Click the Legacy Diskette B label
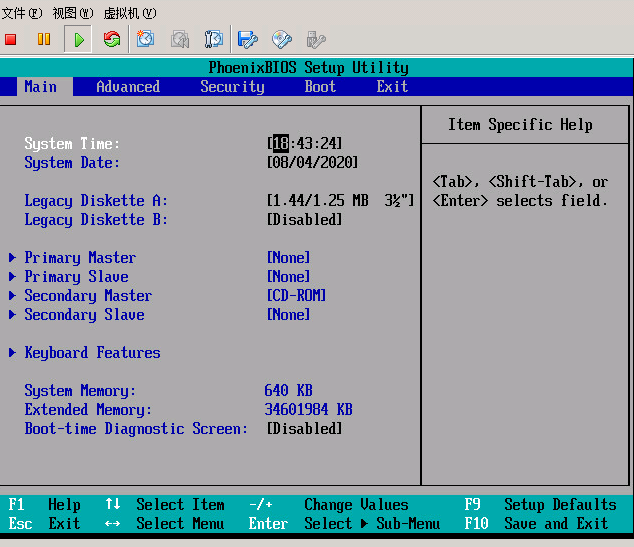This screenshot has width=634, height=547. 96,220
